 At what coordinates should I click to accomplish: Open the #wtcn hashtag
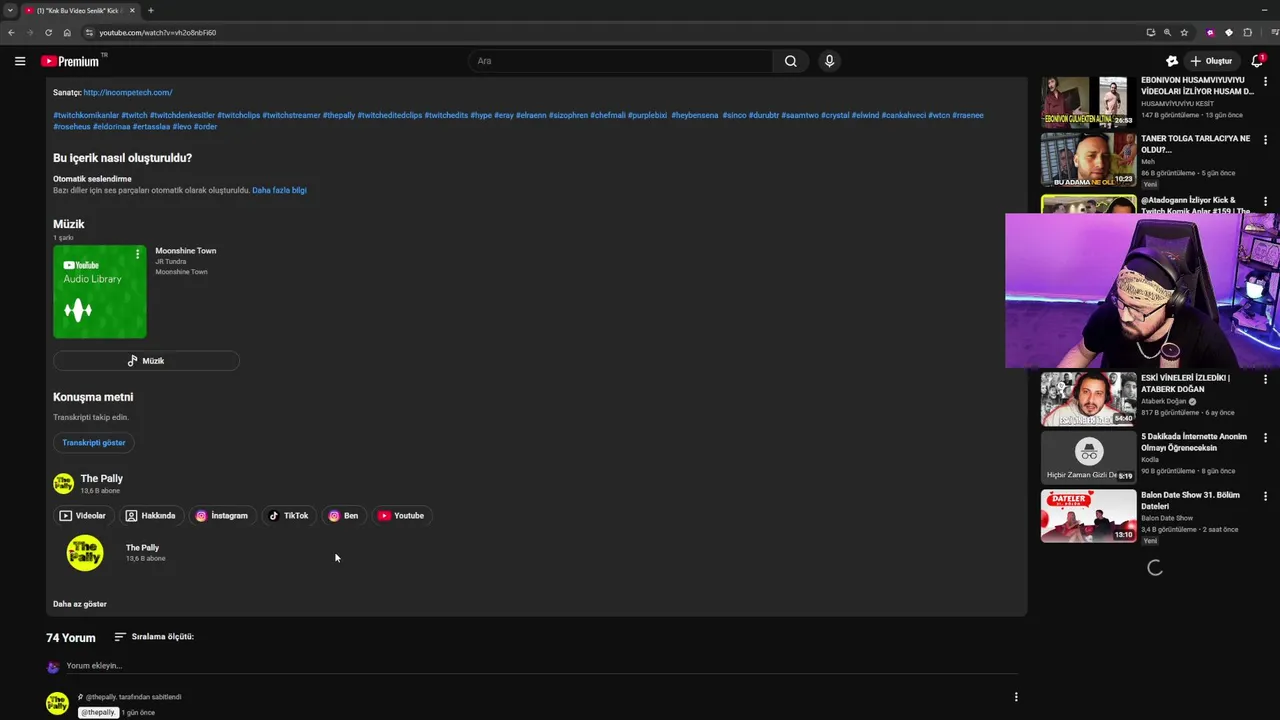(939, 115)
